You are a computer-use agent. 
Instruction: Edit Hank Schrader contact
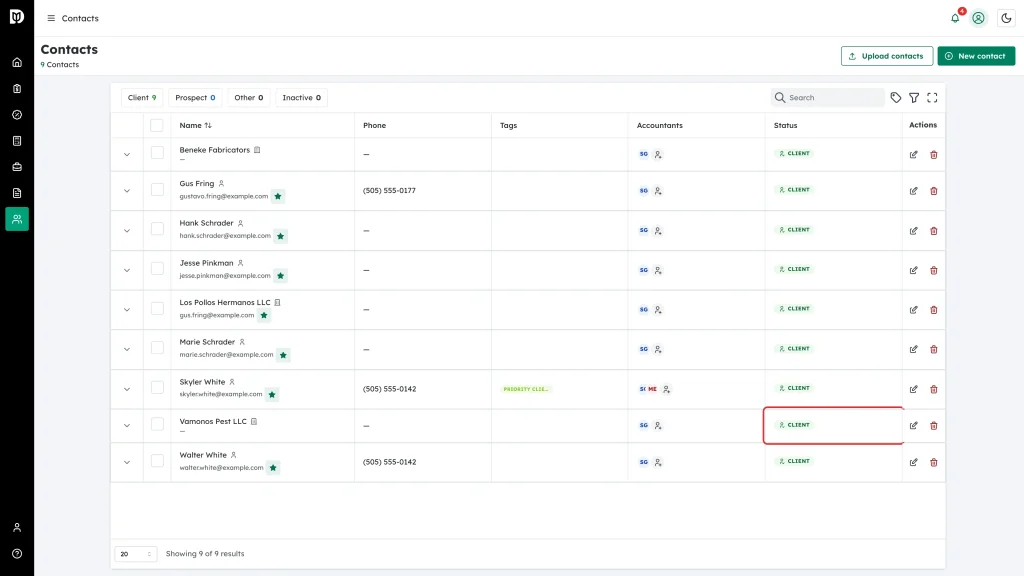click(914, 231)
